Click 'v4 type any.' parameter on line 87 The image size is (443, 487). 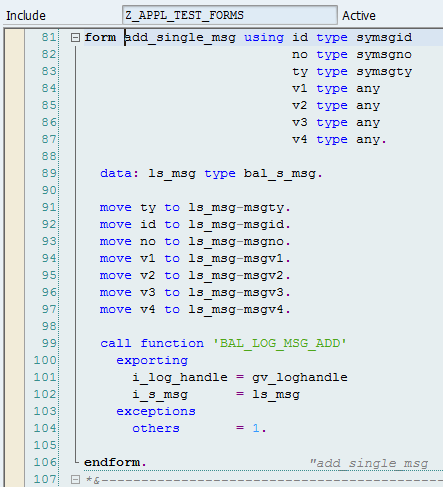point(339,140)
